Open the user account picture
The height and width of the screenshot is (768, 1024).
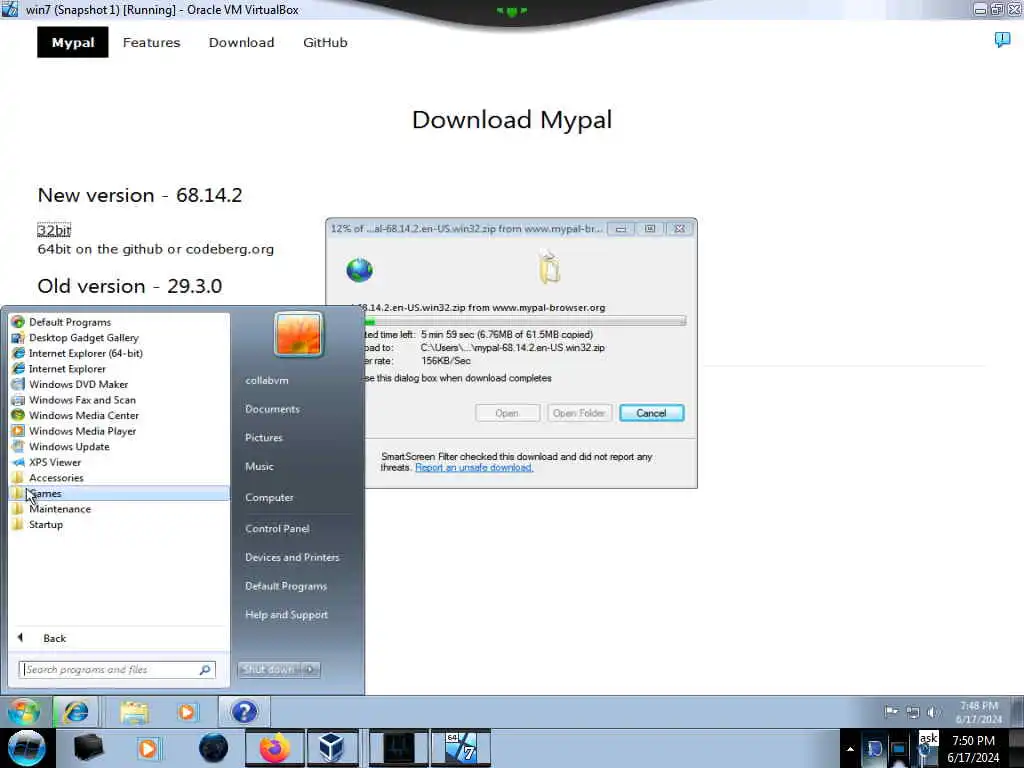point(298,334)
